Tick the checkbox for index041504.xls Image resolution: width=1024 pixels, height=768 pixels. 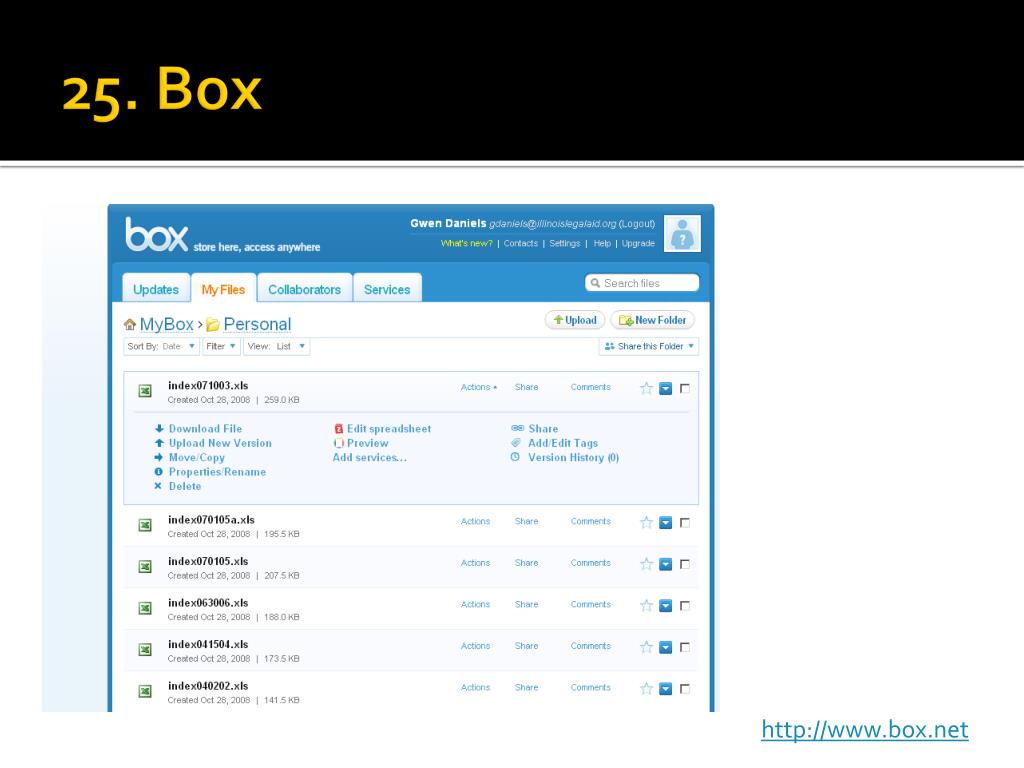[684, 647]
